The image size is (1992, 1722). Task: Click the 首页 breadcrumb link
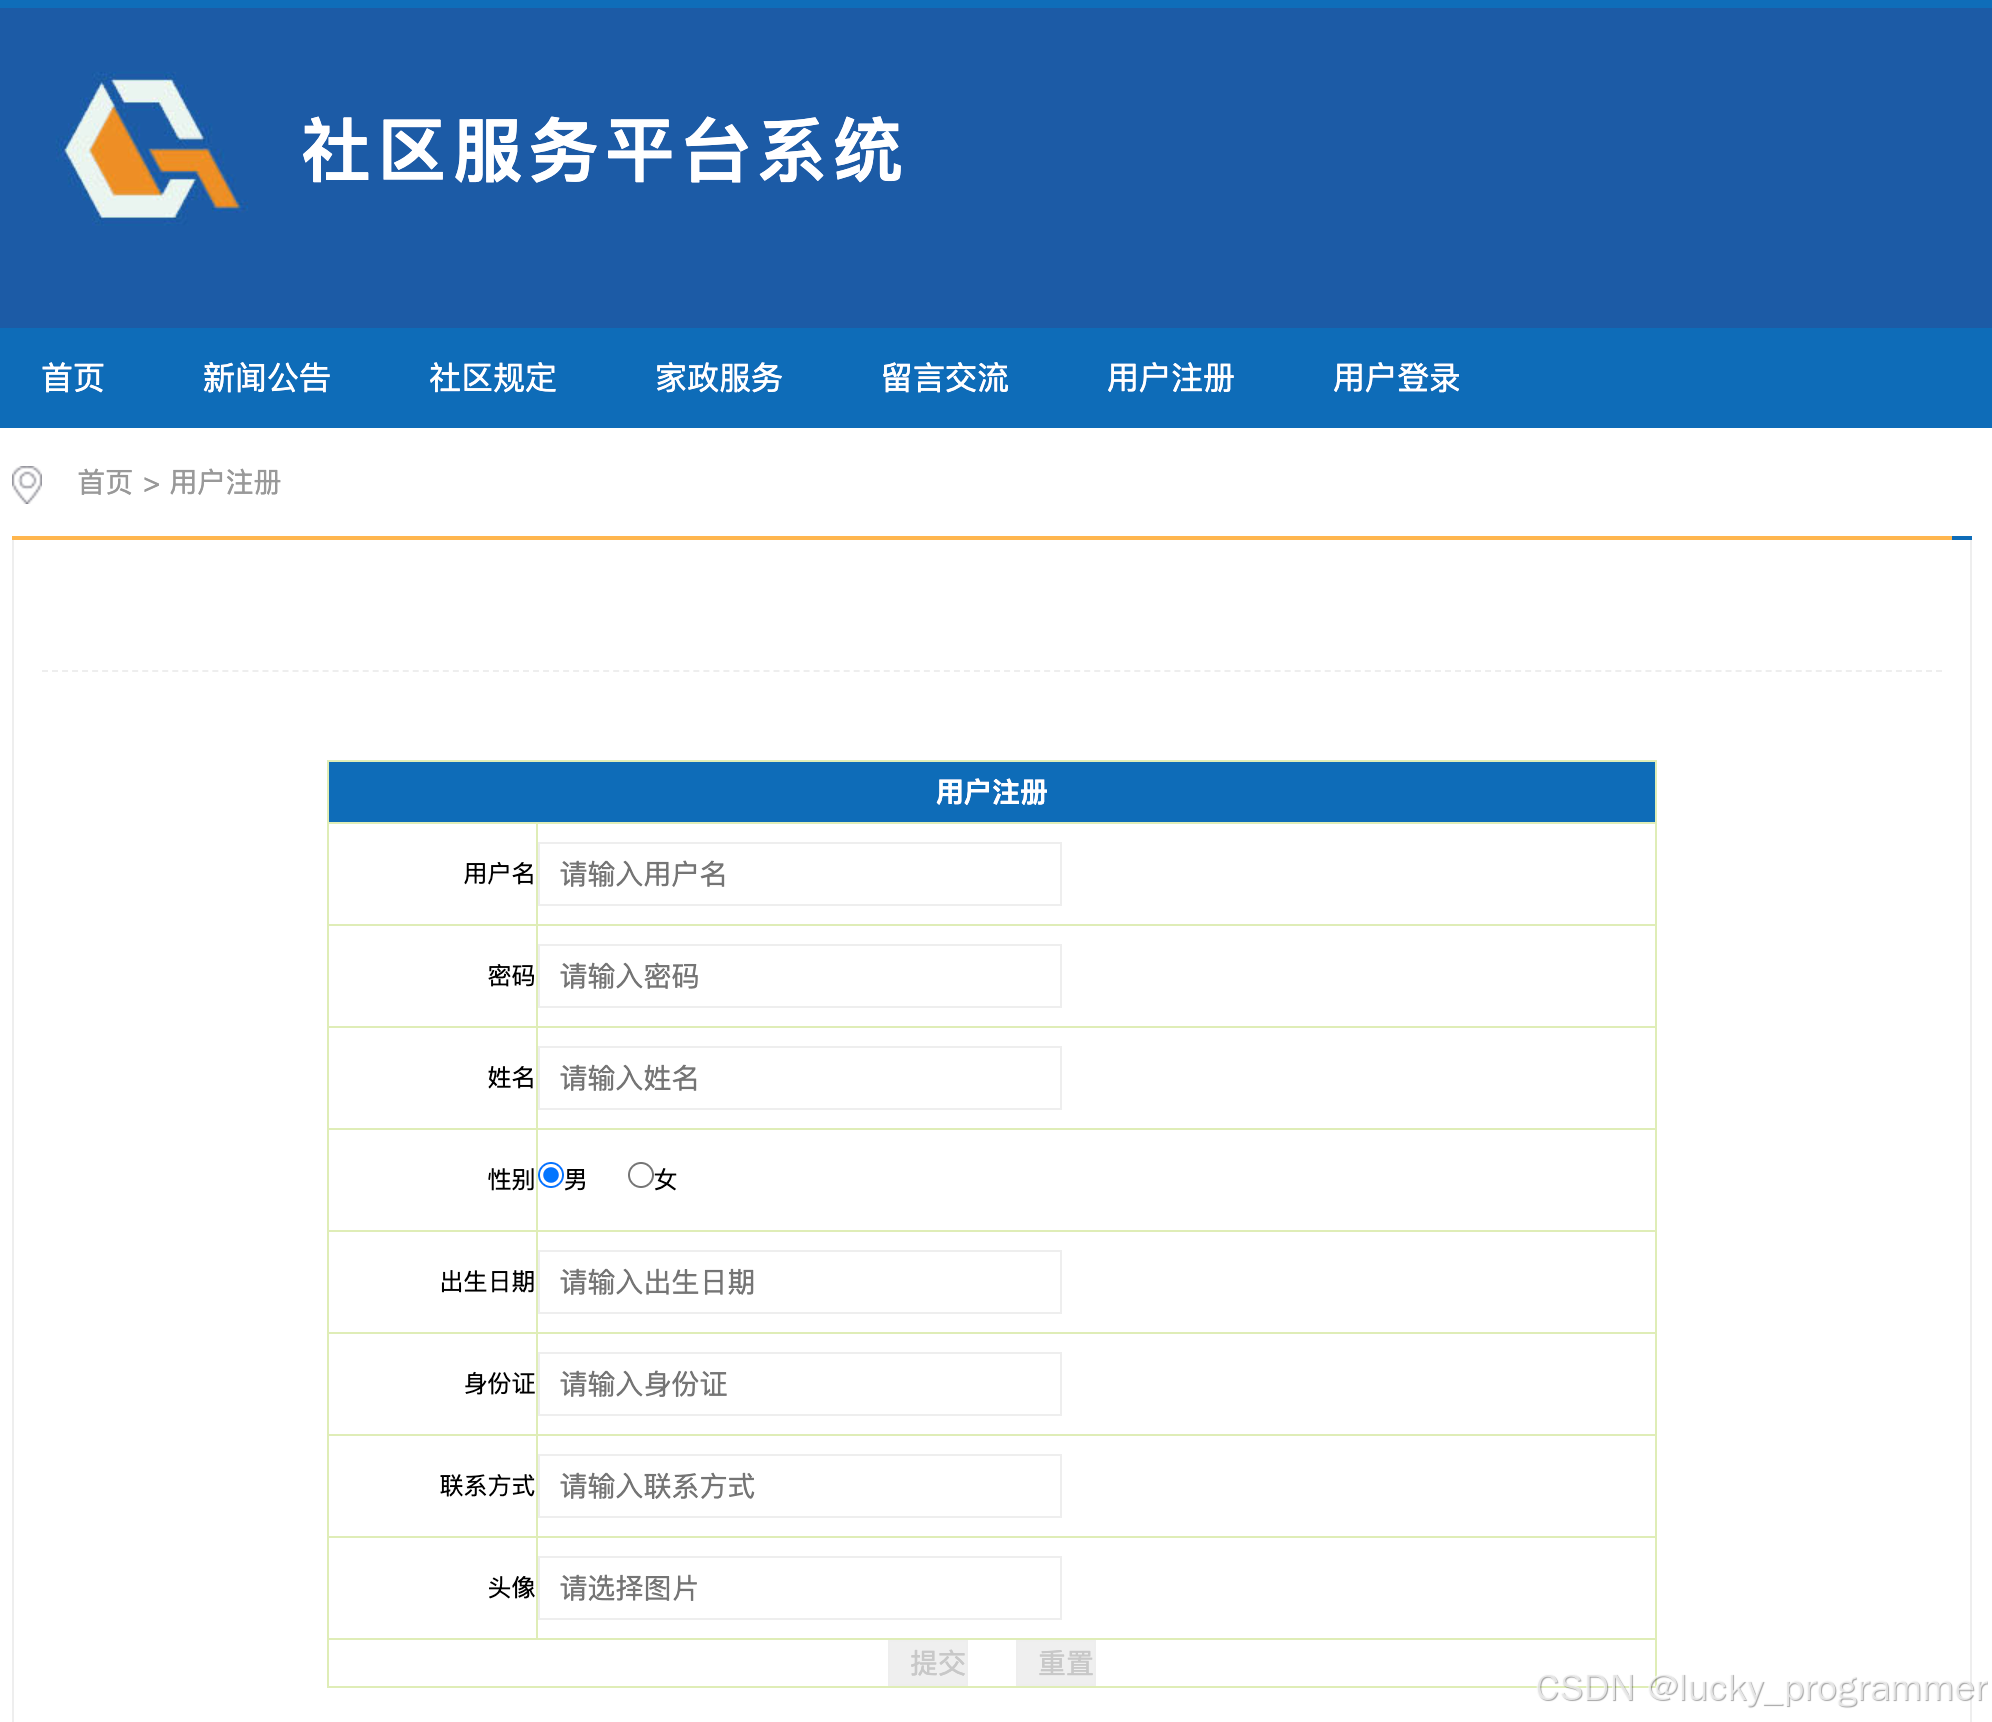(x=105, y=483)
